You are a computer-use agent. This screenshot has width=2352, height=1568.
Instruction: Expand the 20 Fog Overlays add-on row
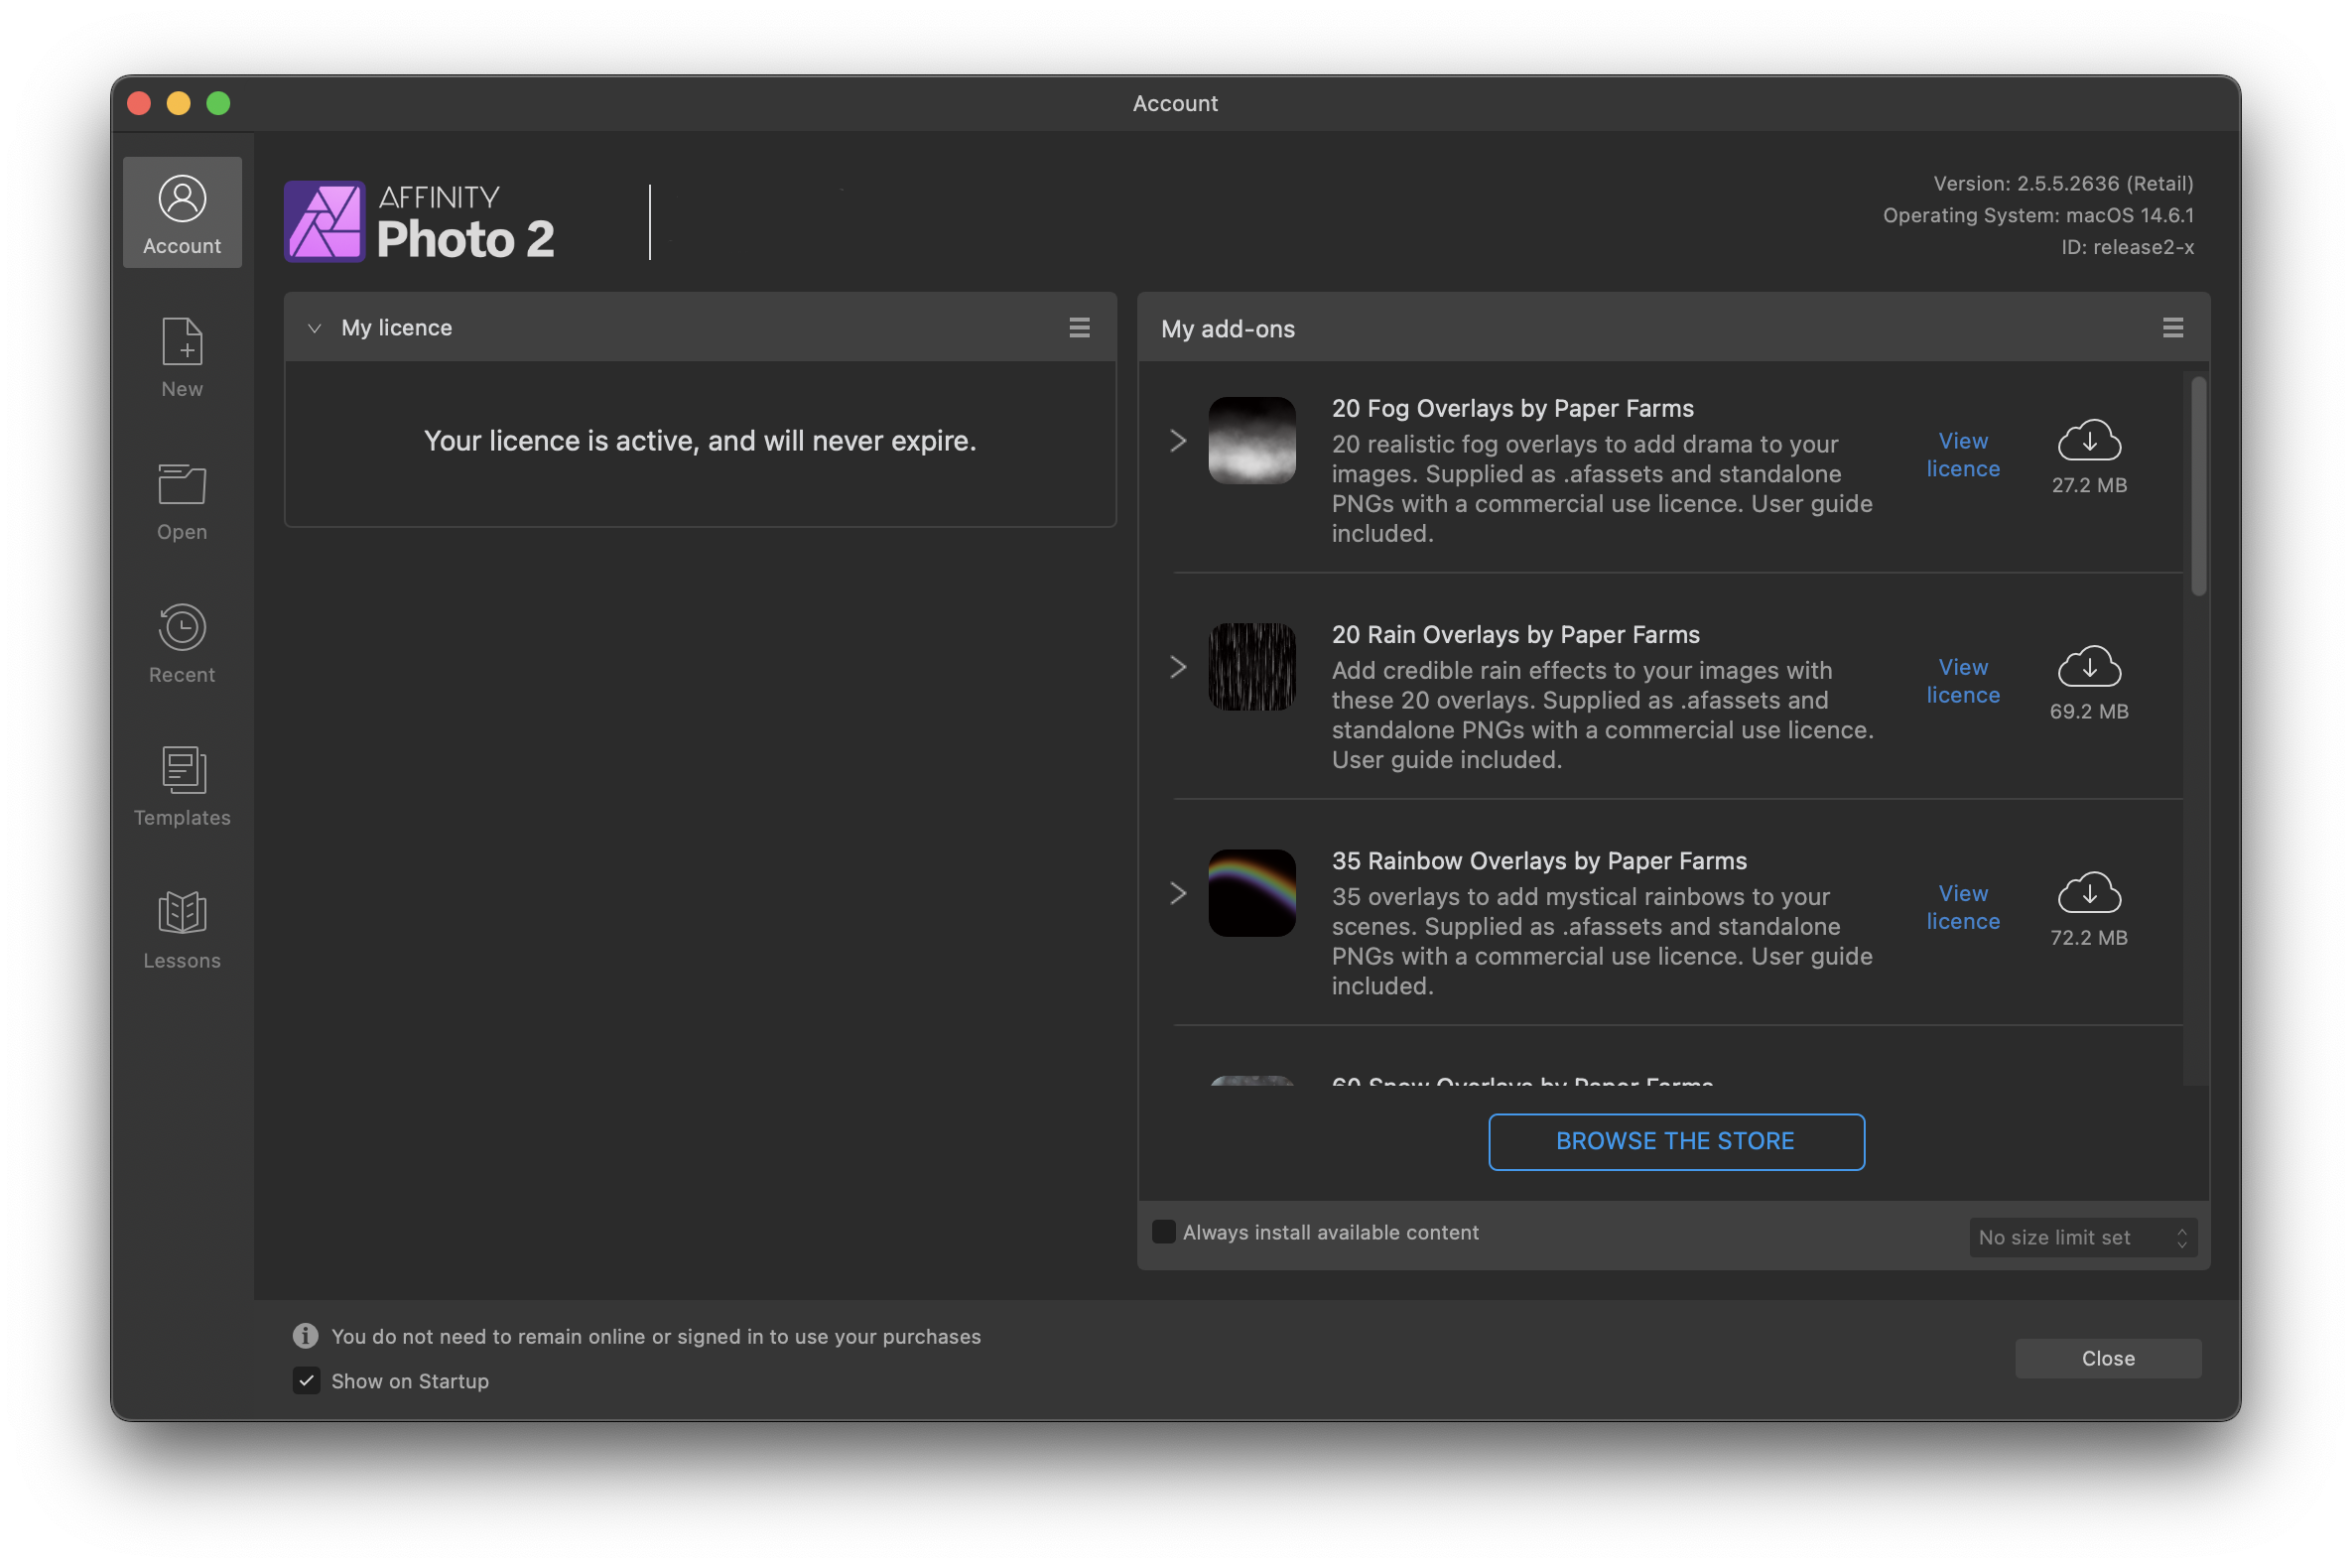(1178, 441)
